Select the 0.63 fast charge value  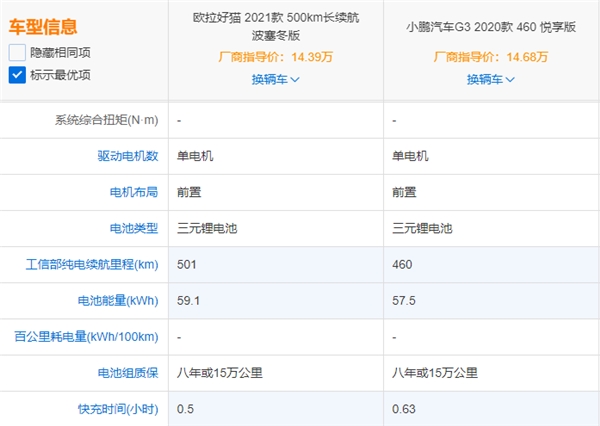[x=404, y=409]
